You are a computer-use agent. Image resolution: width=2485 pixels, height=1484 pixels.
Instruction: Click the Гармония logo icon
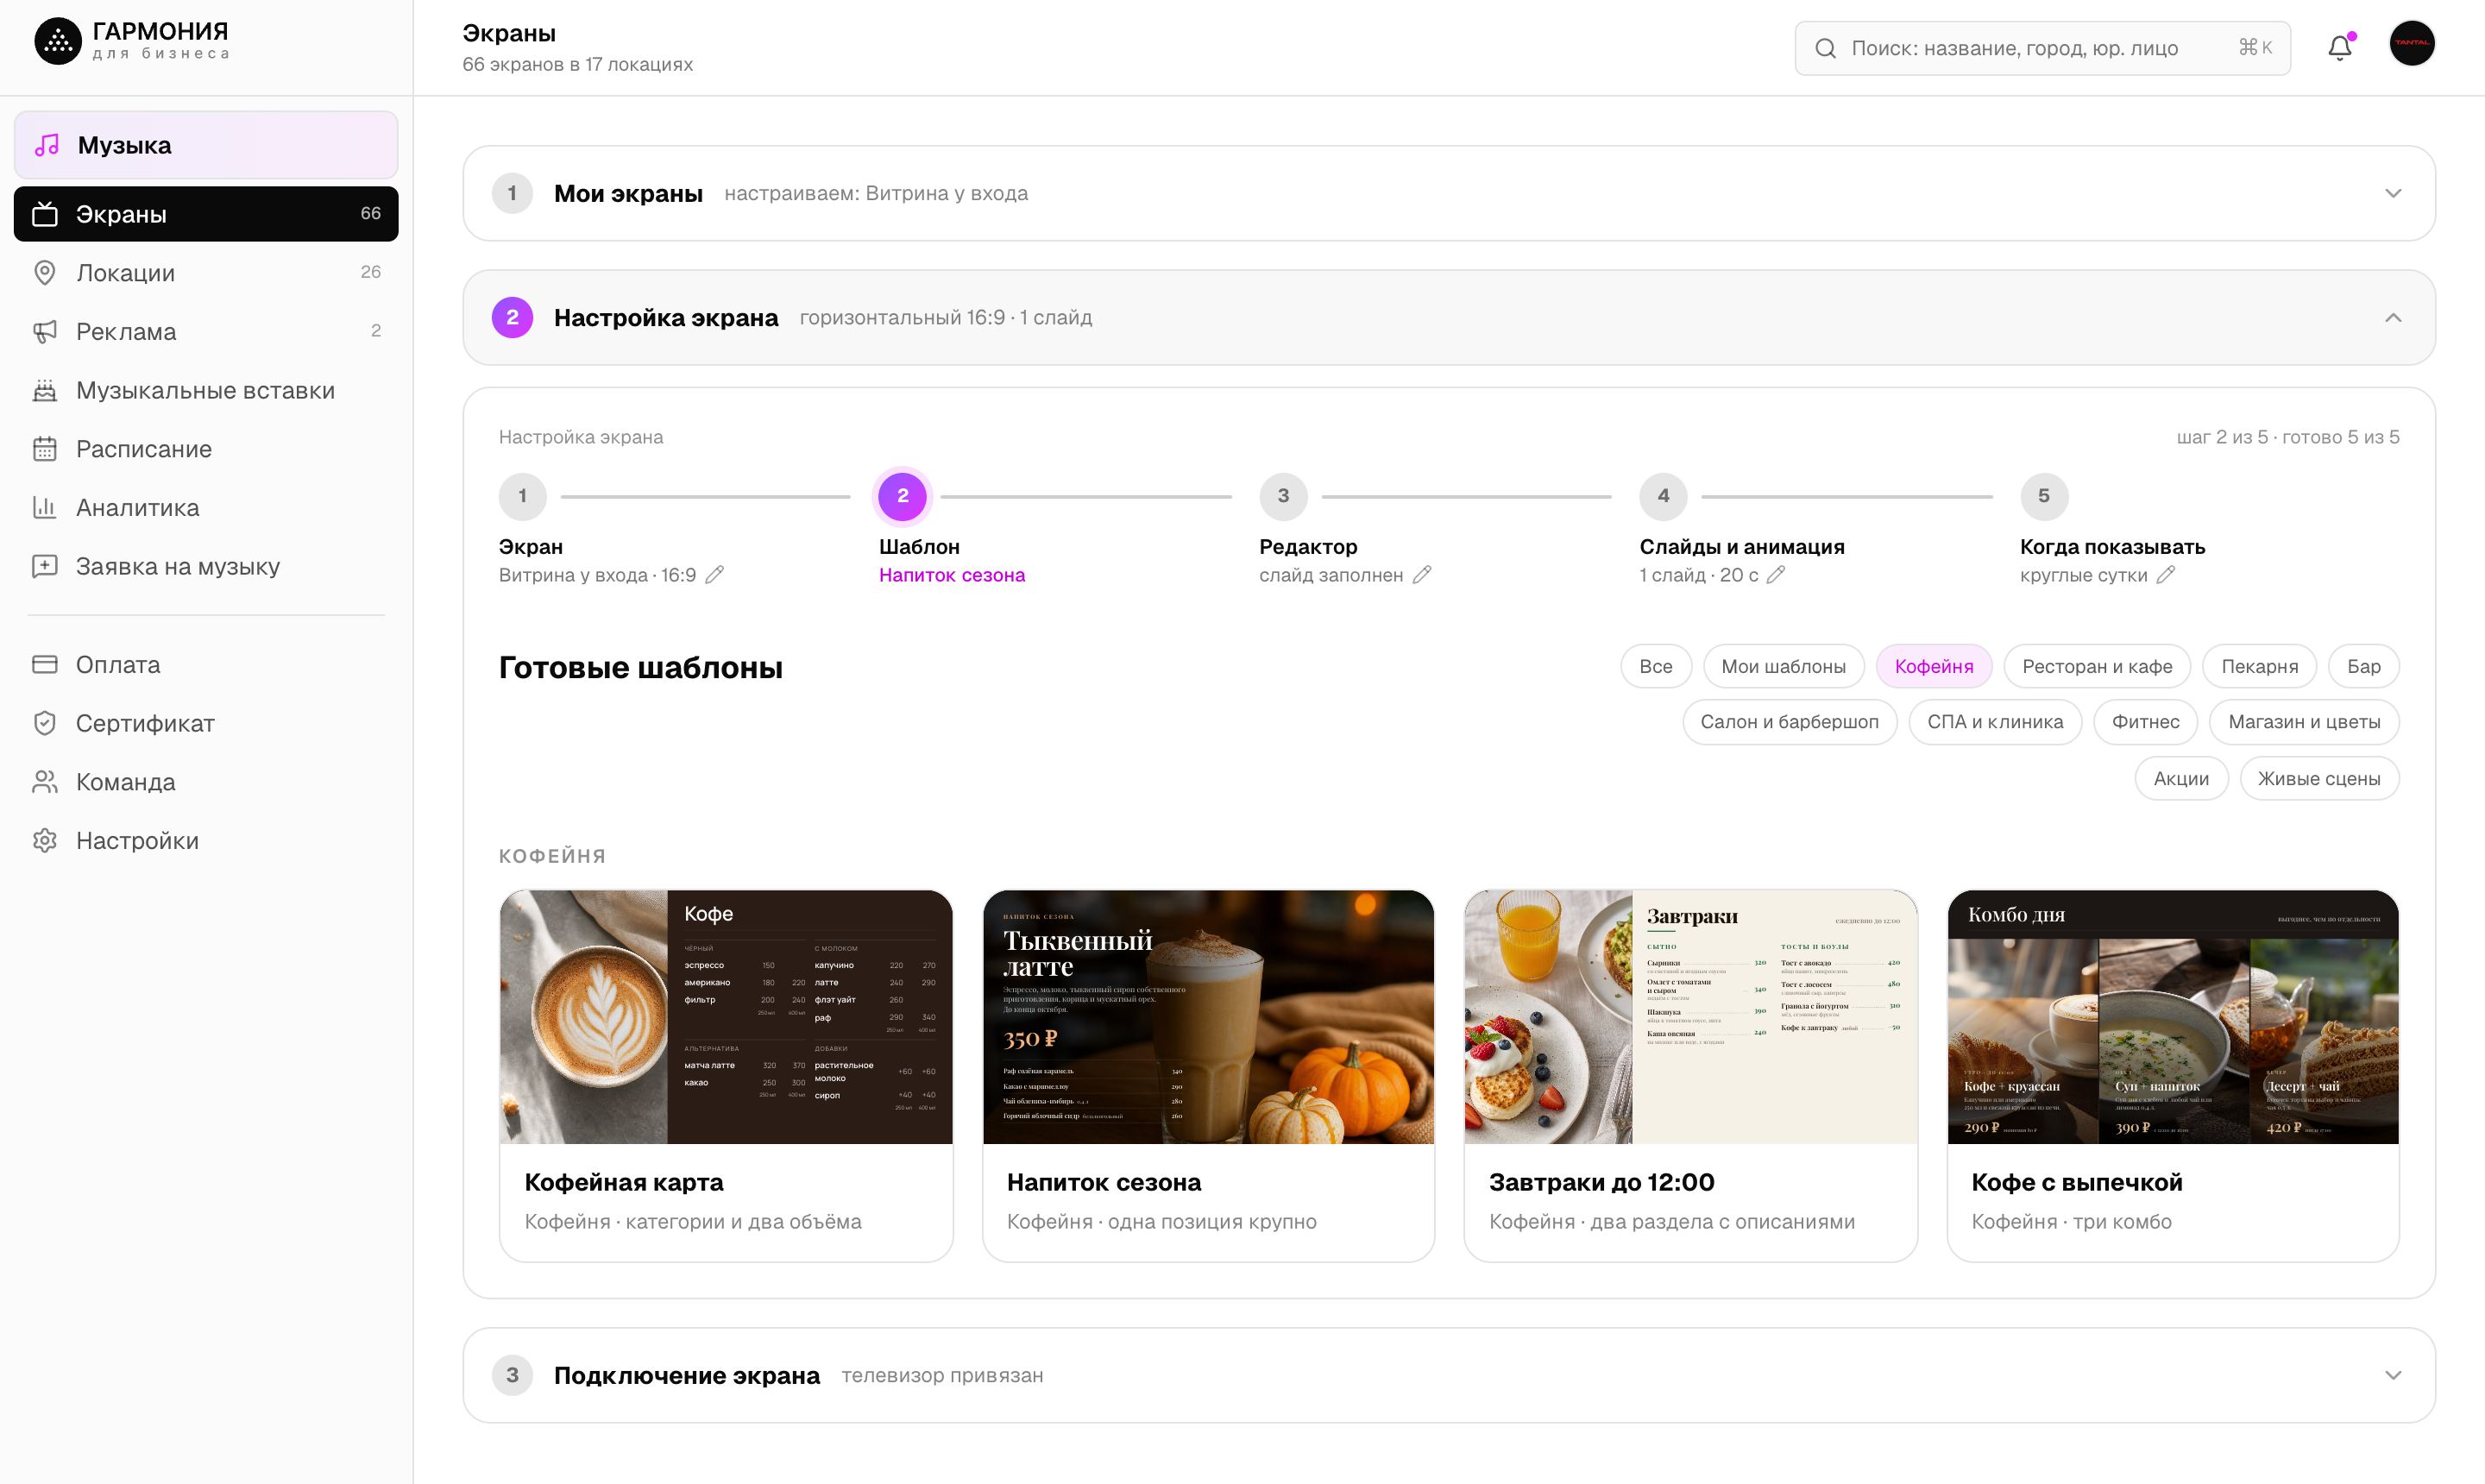(x=58, y=41)
